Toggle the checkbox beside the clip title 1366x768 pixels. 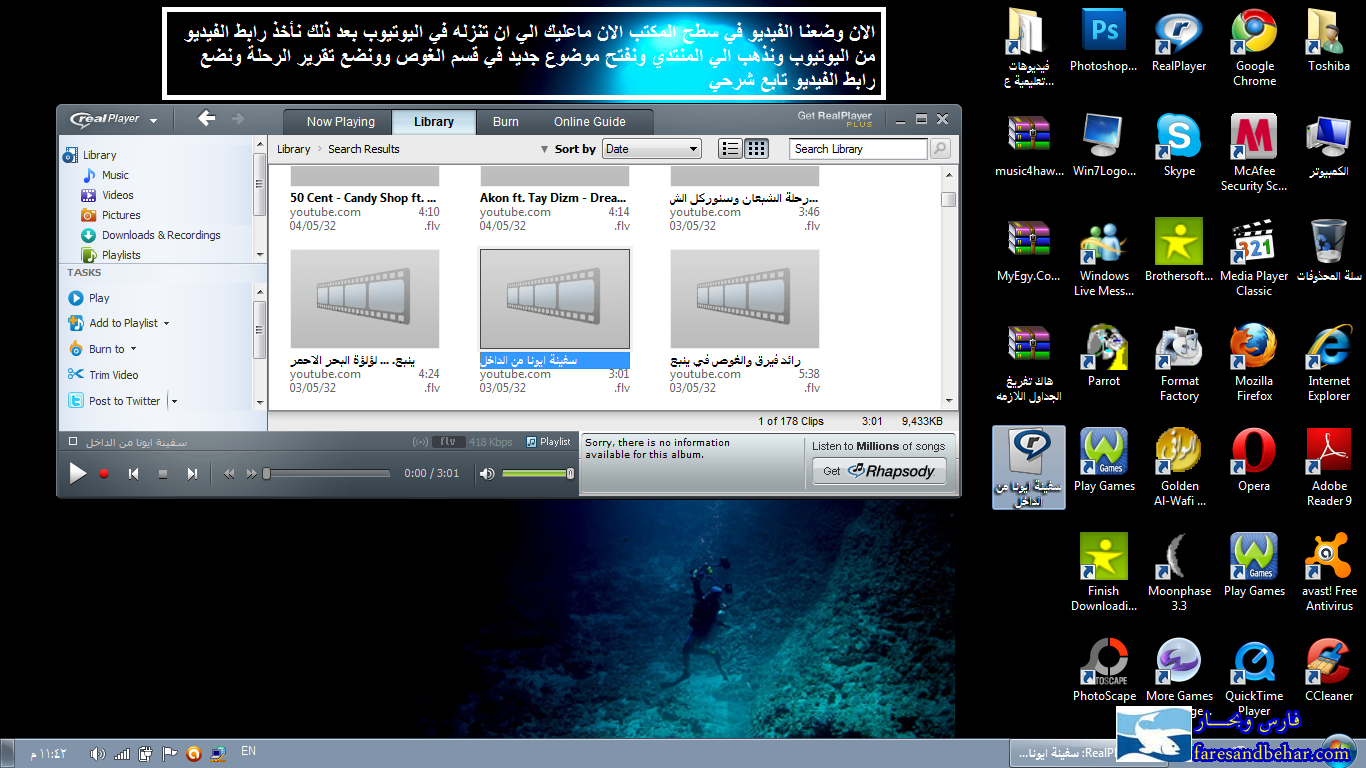73,442
